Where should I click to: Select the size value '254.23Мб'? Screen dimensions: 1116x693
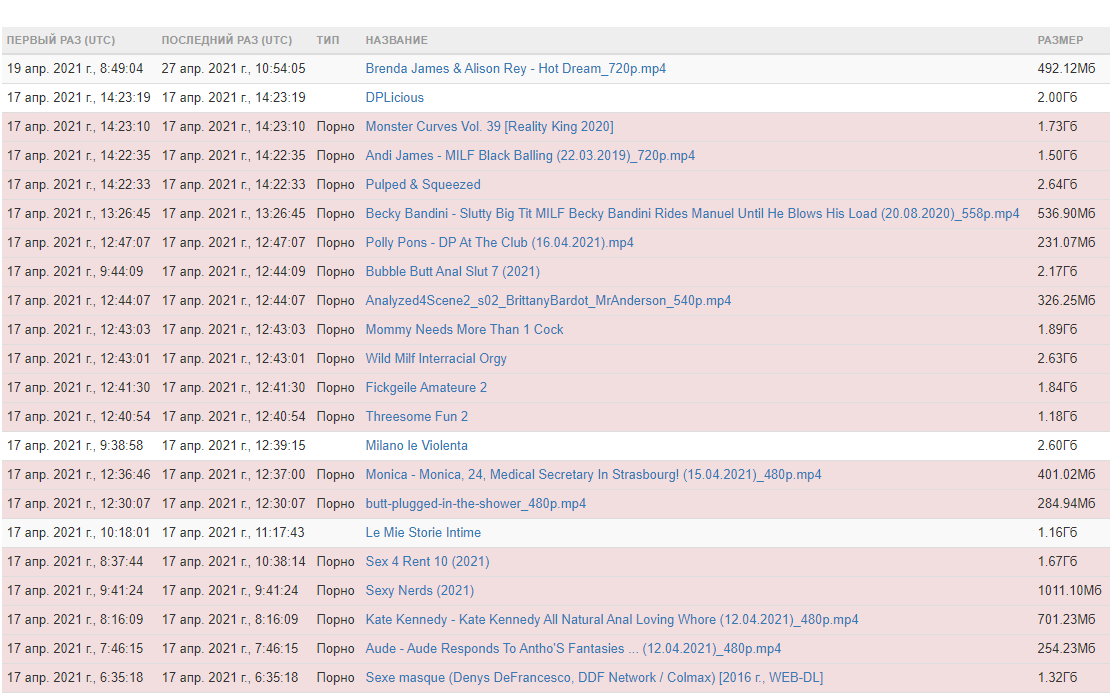coord(1066,649)
